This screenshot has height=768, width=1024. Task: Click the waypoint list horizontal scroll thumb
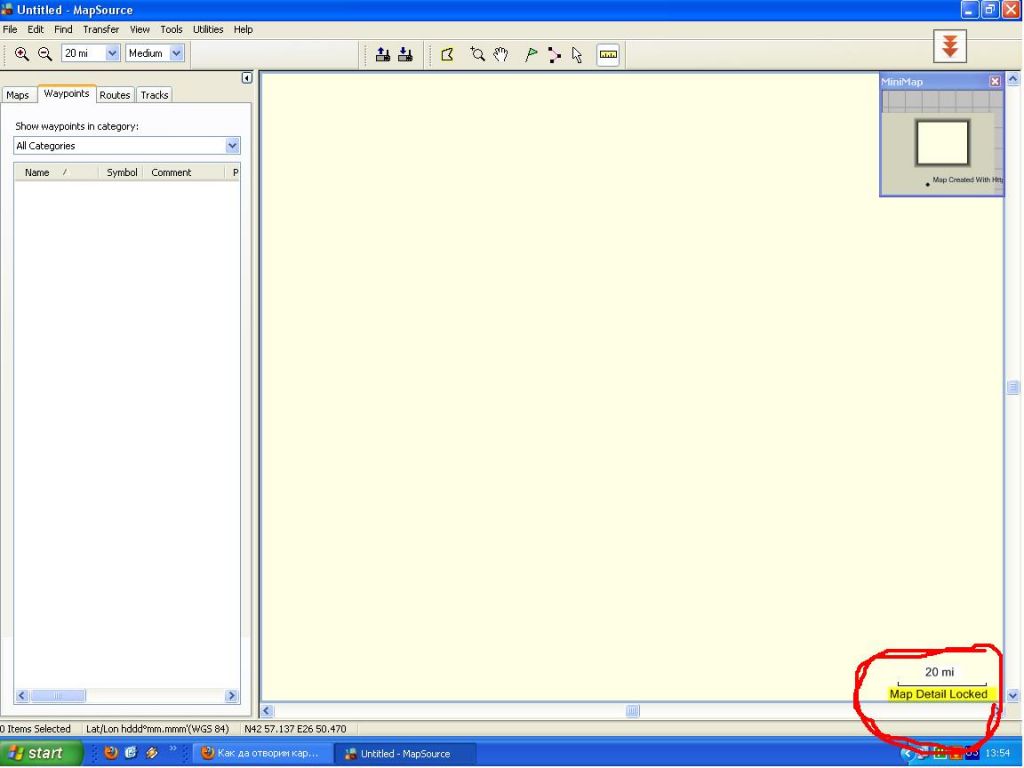point(58,696)
